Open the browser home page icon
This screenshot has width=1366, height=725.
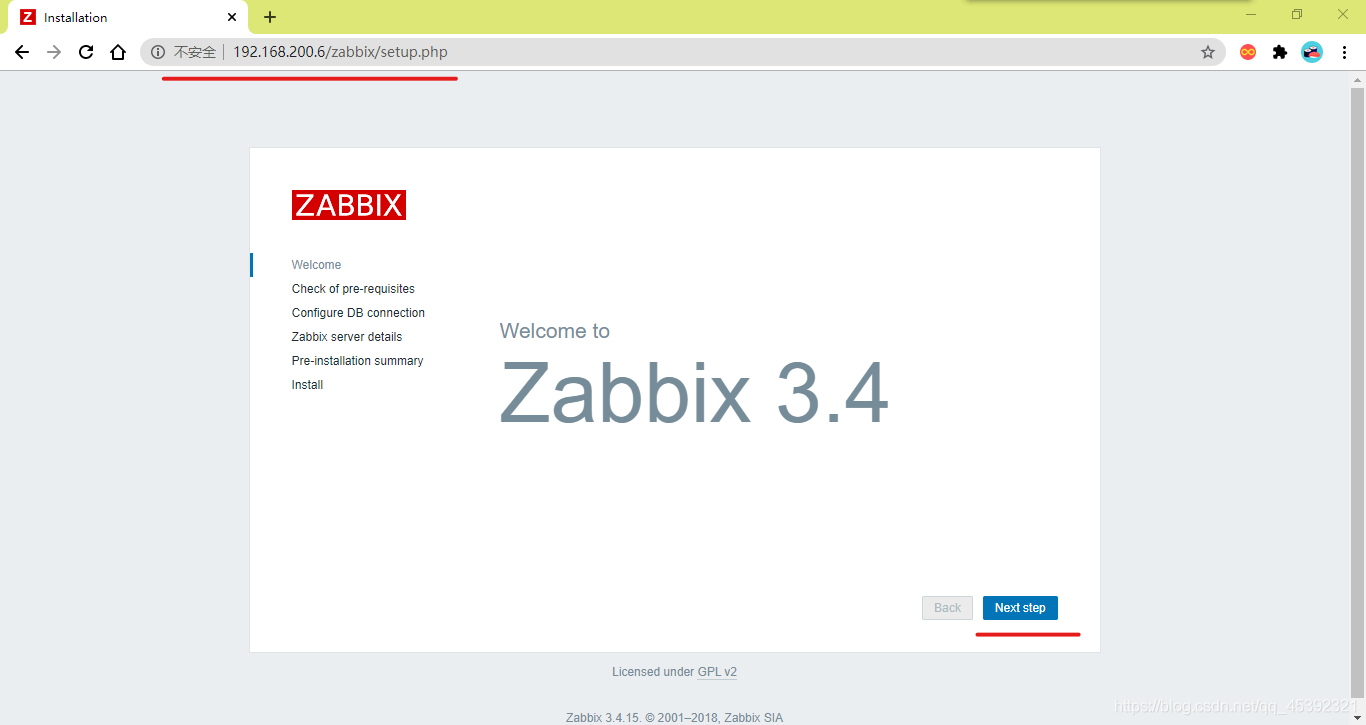click(118, 52)
